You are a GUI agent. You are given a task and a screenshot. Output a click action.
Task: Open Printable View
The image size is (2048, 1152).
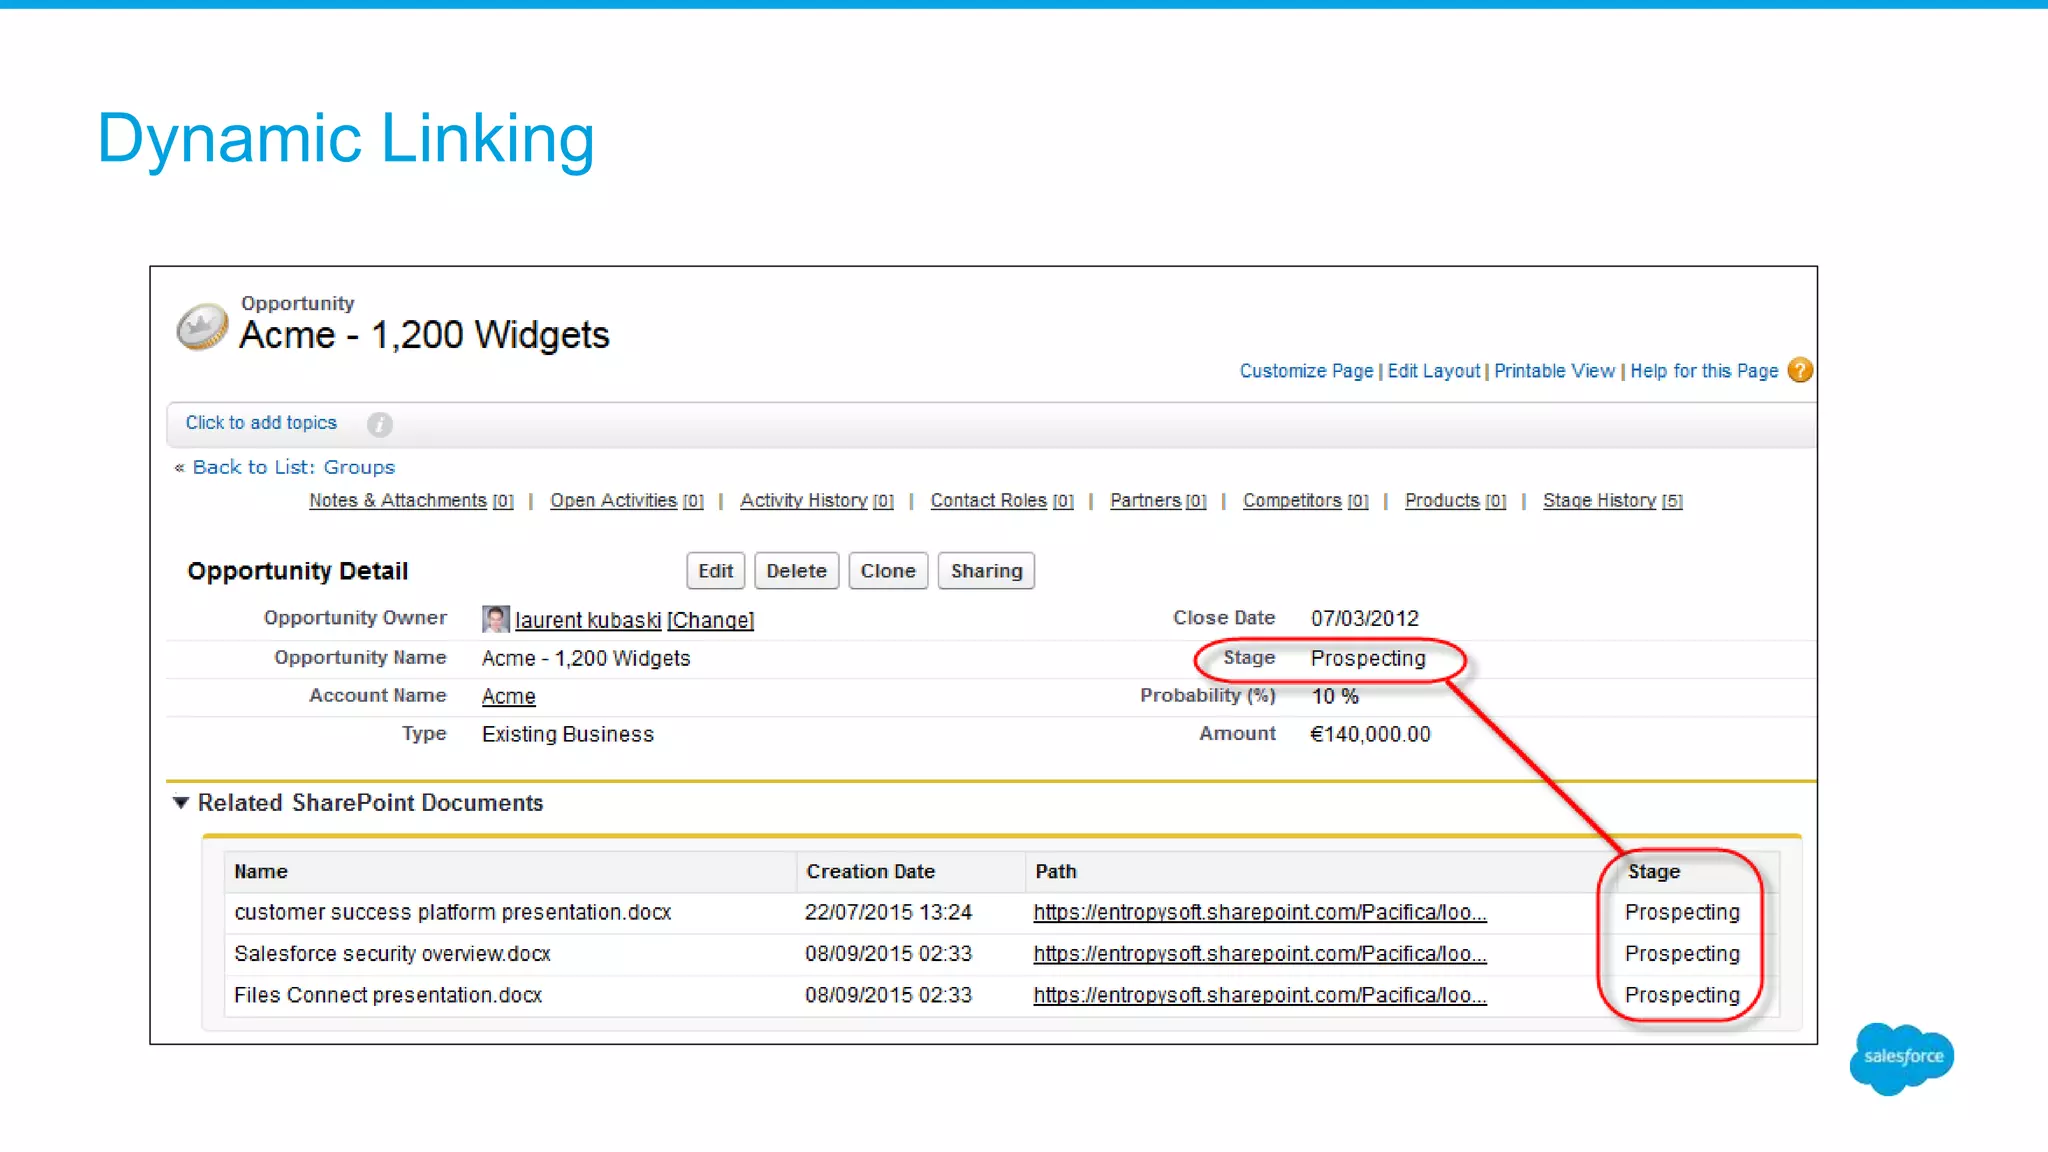(x=1554, y=371)
